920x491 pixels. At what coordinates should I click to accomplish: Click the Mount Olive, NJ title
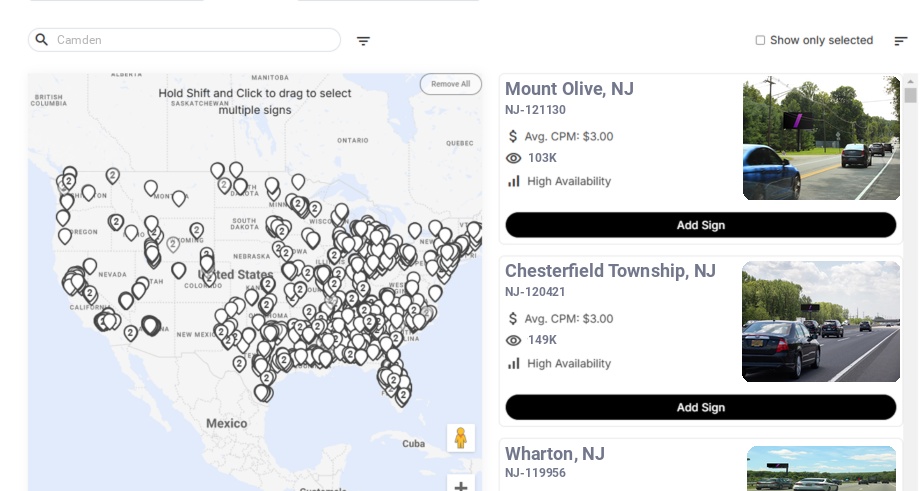569,89
